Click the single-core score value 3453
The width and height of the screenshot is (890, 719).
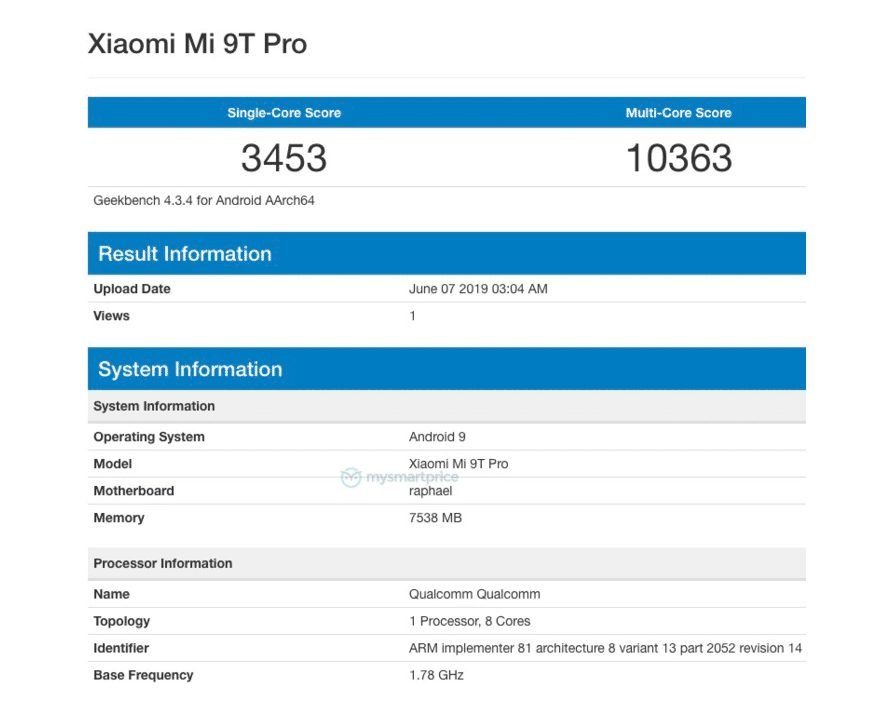pos(284,158)
